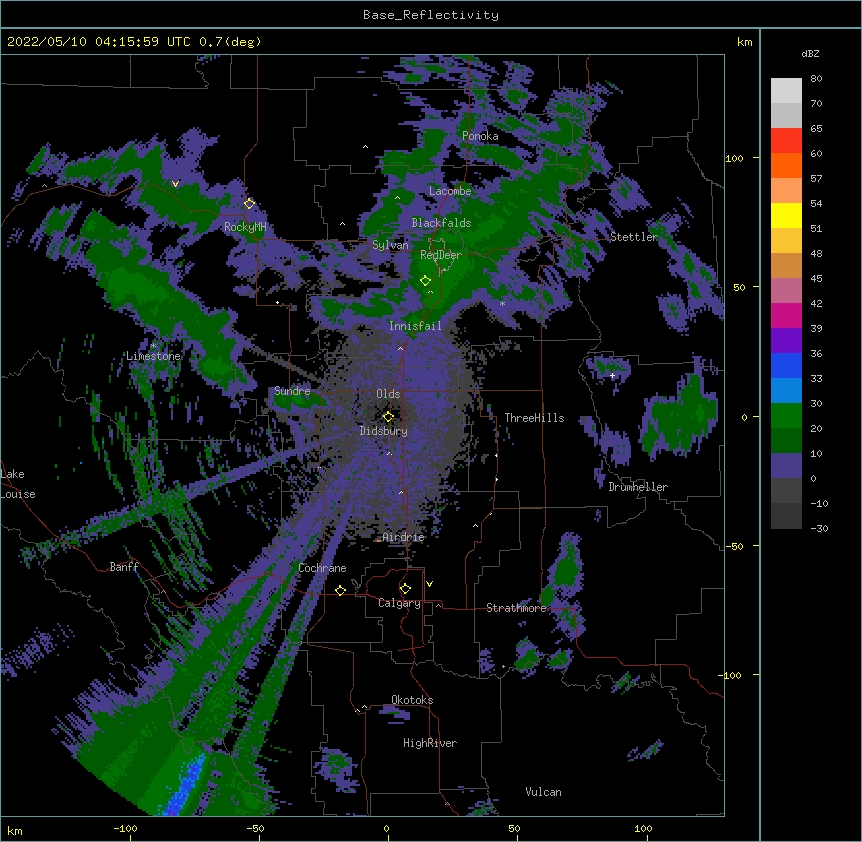Click the 80 value at the legend top

pos(816,79)
